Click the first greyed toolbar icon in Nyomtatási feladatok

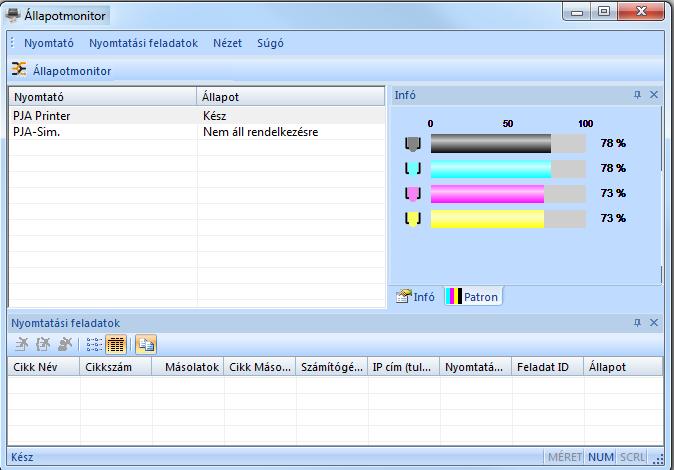click(x=22, y=344)
